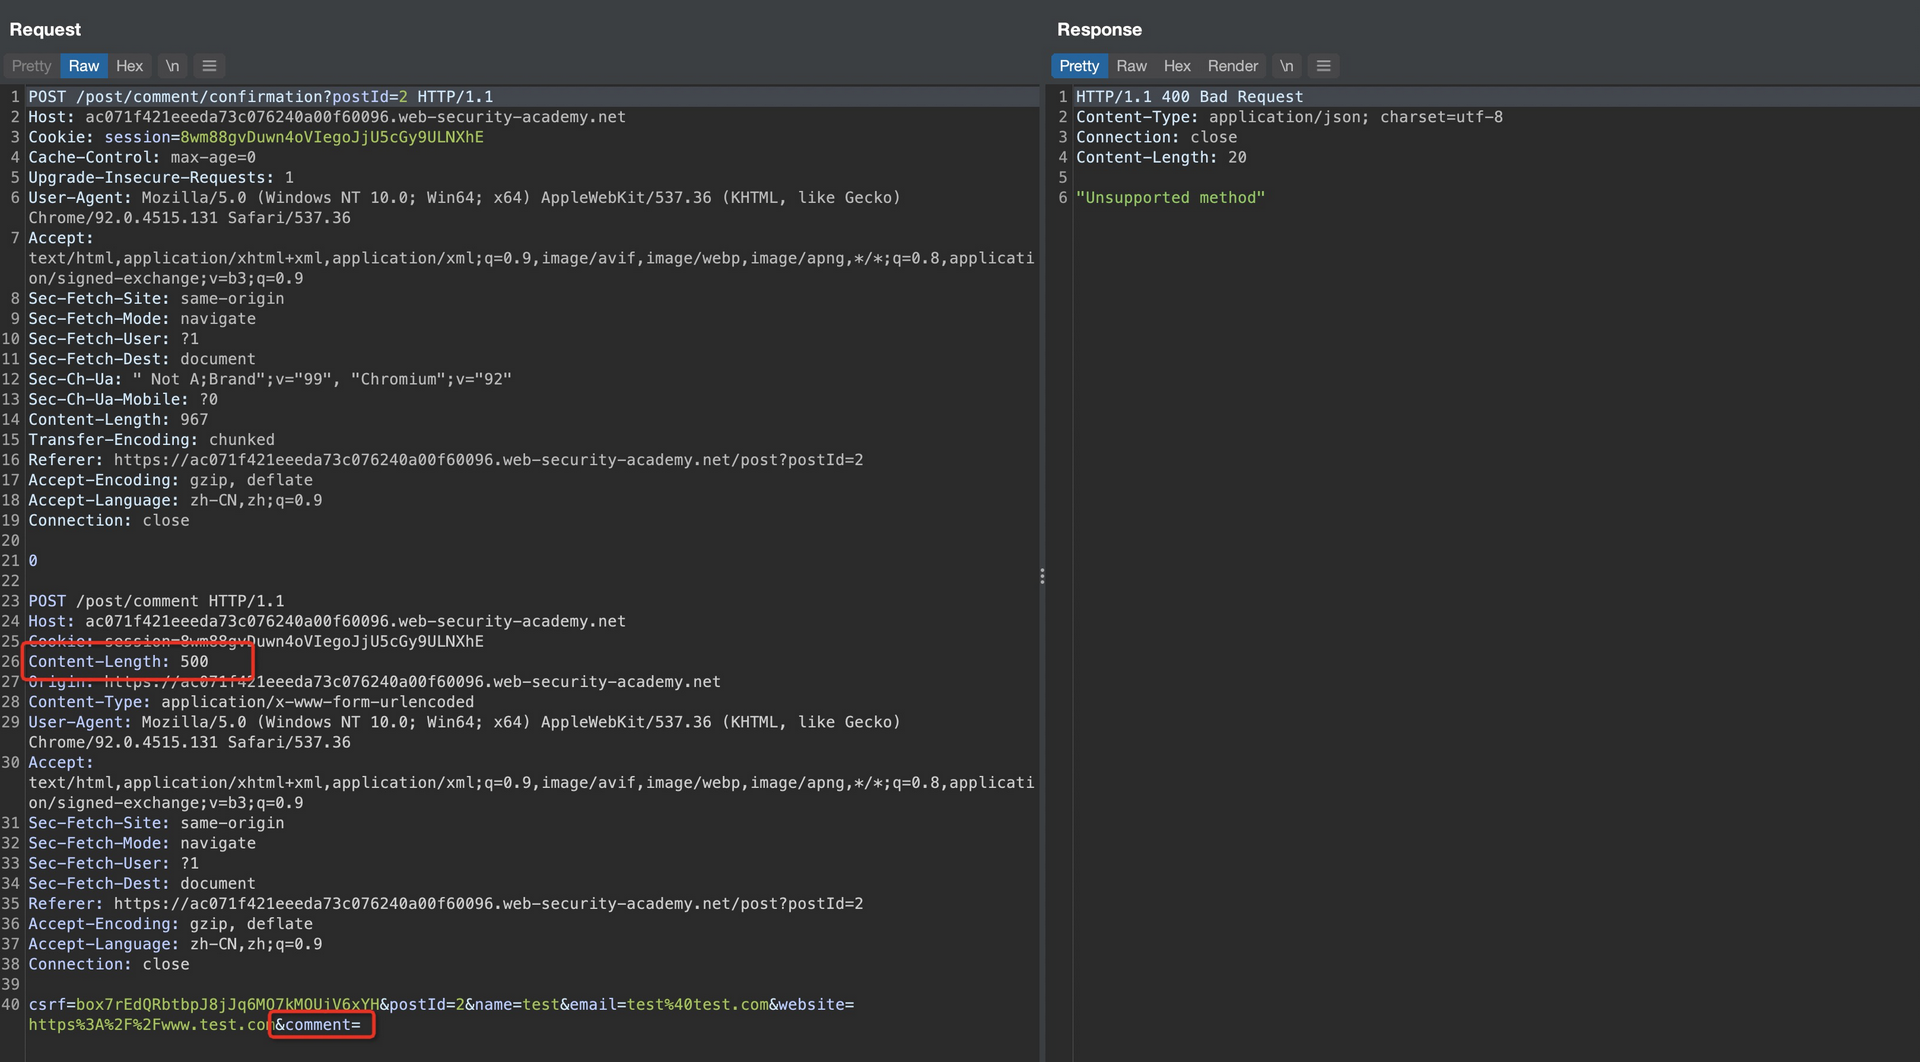Click the &comment= parameter at body end

pos(318,1025)
